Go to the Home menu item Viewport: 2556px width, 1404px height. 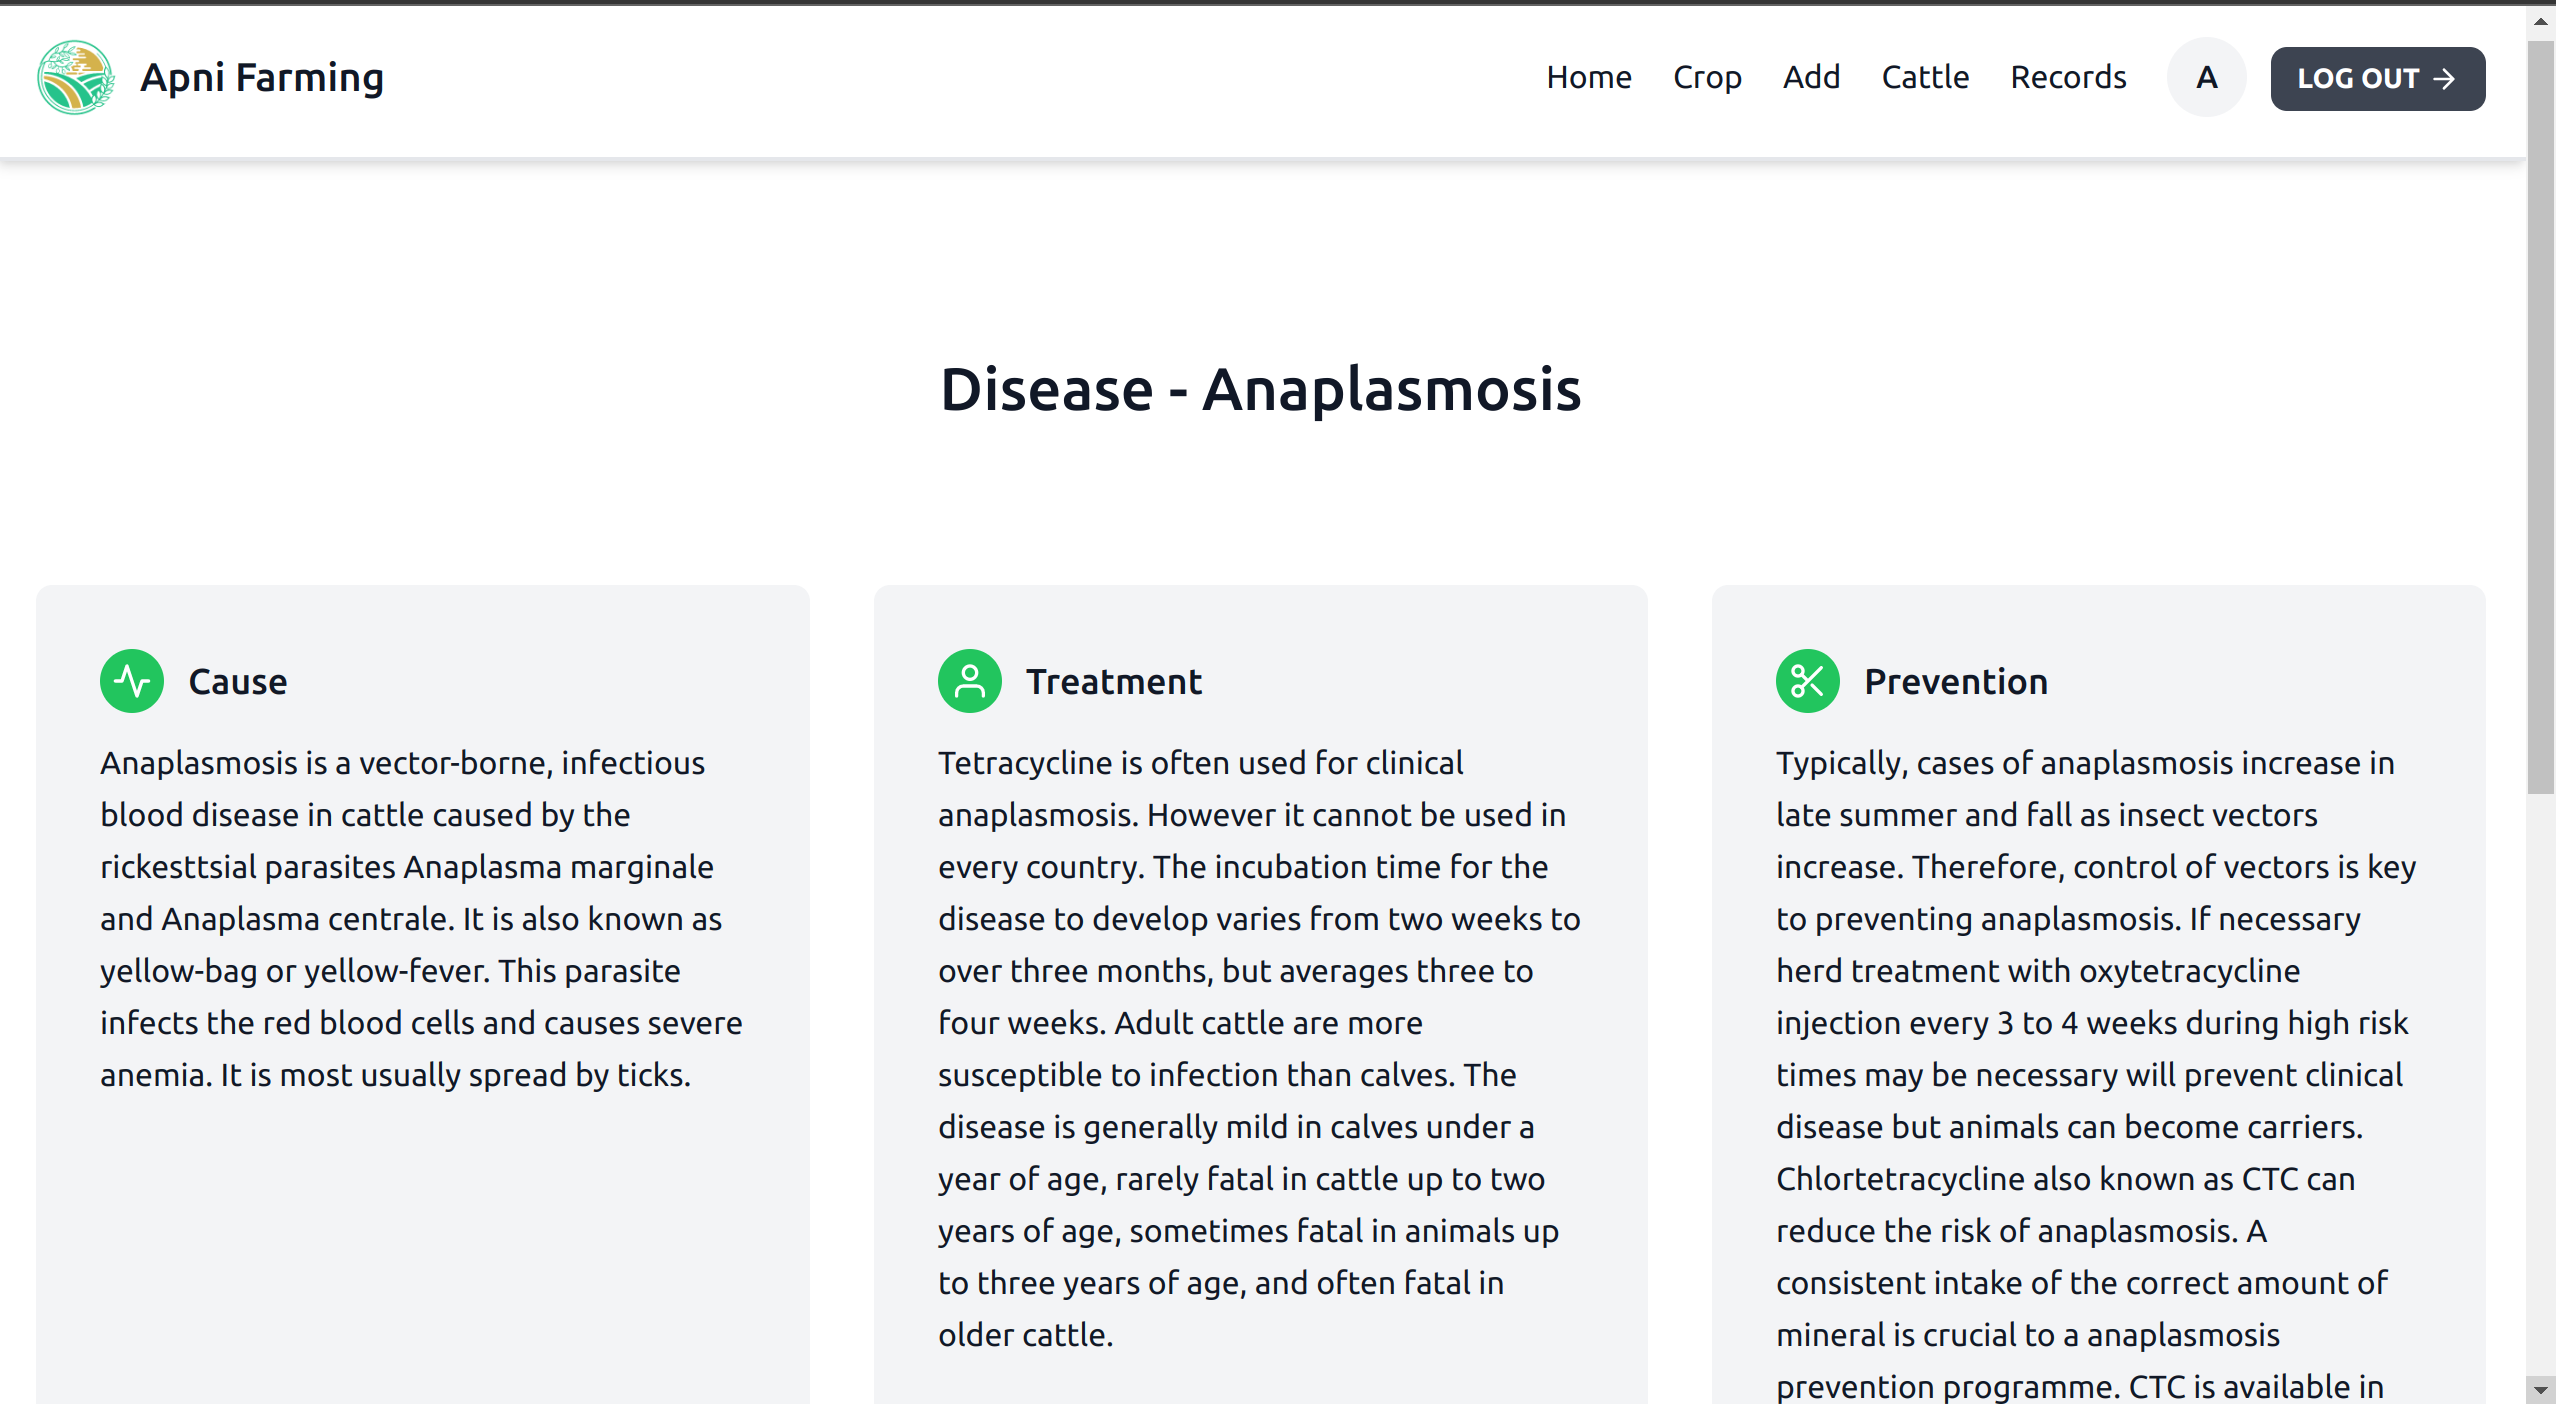[x=1588, y=78]
